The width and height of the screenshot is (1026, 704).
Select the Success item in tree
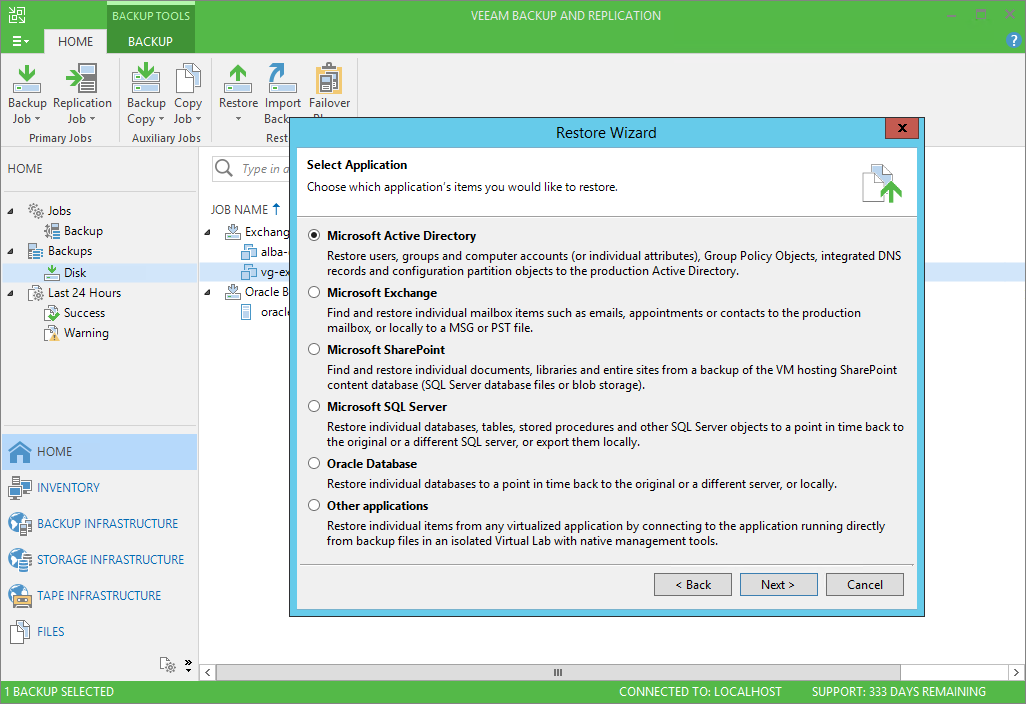pos(84,313)
